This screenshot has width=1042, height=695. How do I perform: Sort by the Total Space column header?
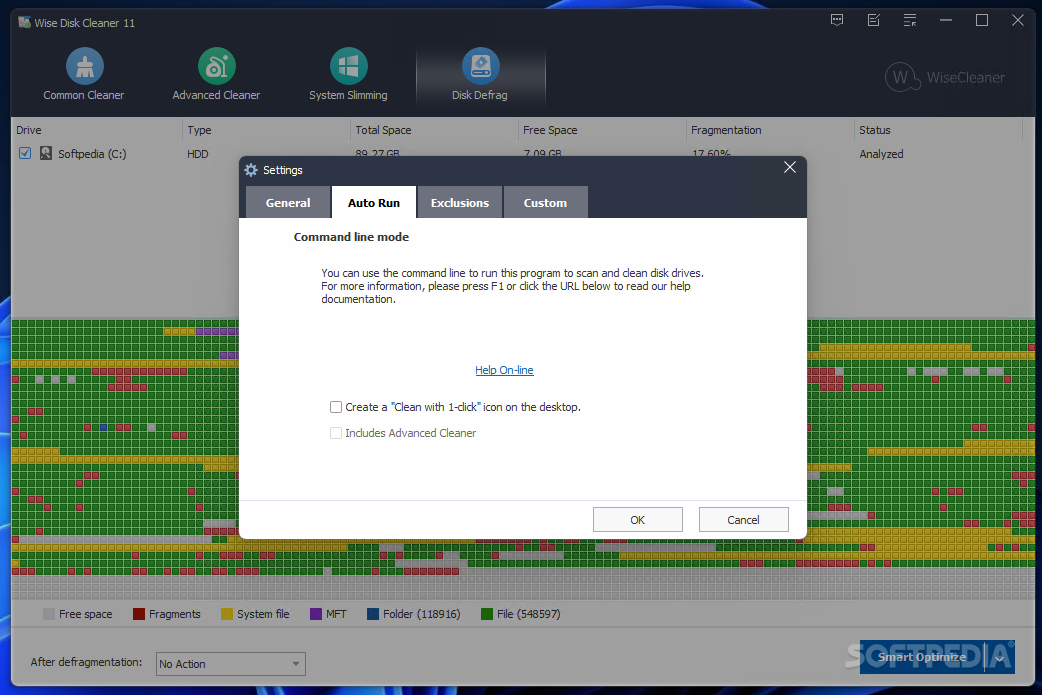(435, 130)
